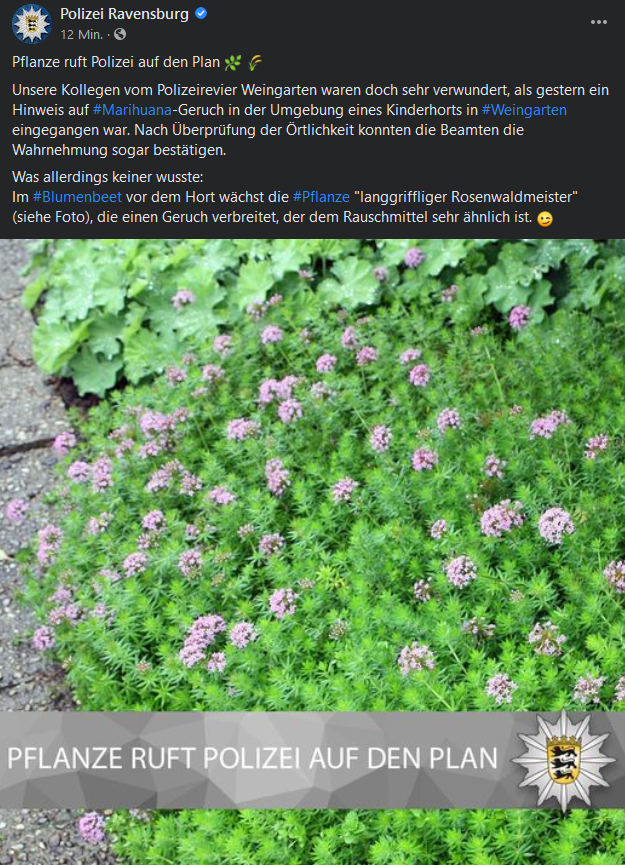Open the post options three-dot menu
The height and width of the screenshot is (865, 625).
tap(599, 22)
